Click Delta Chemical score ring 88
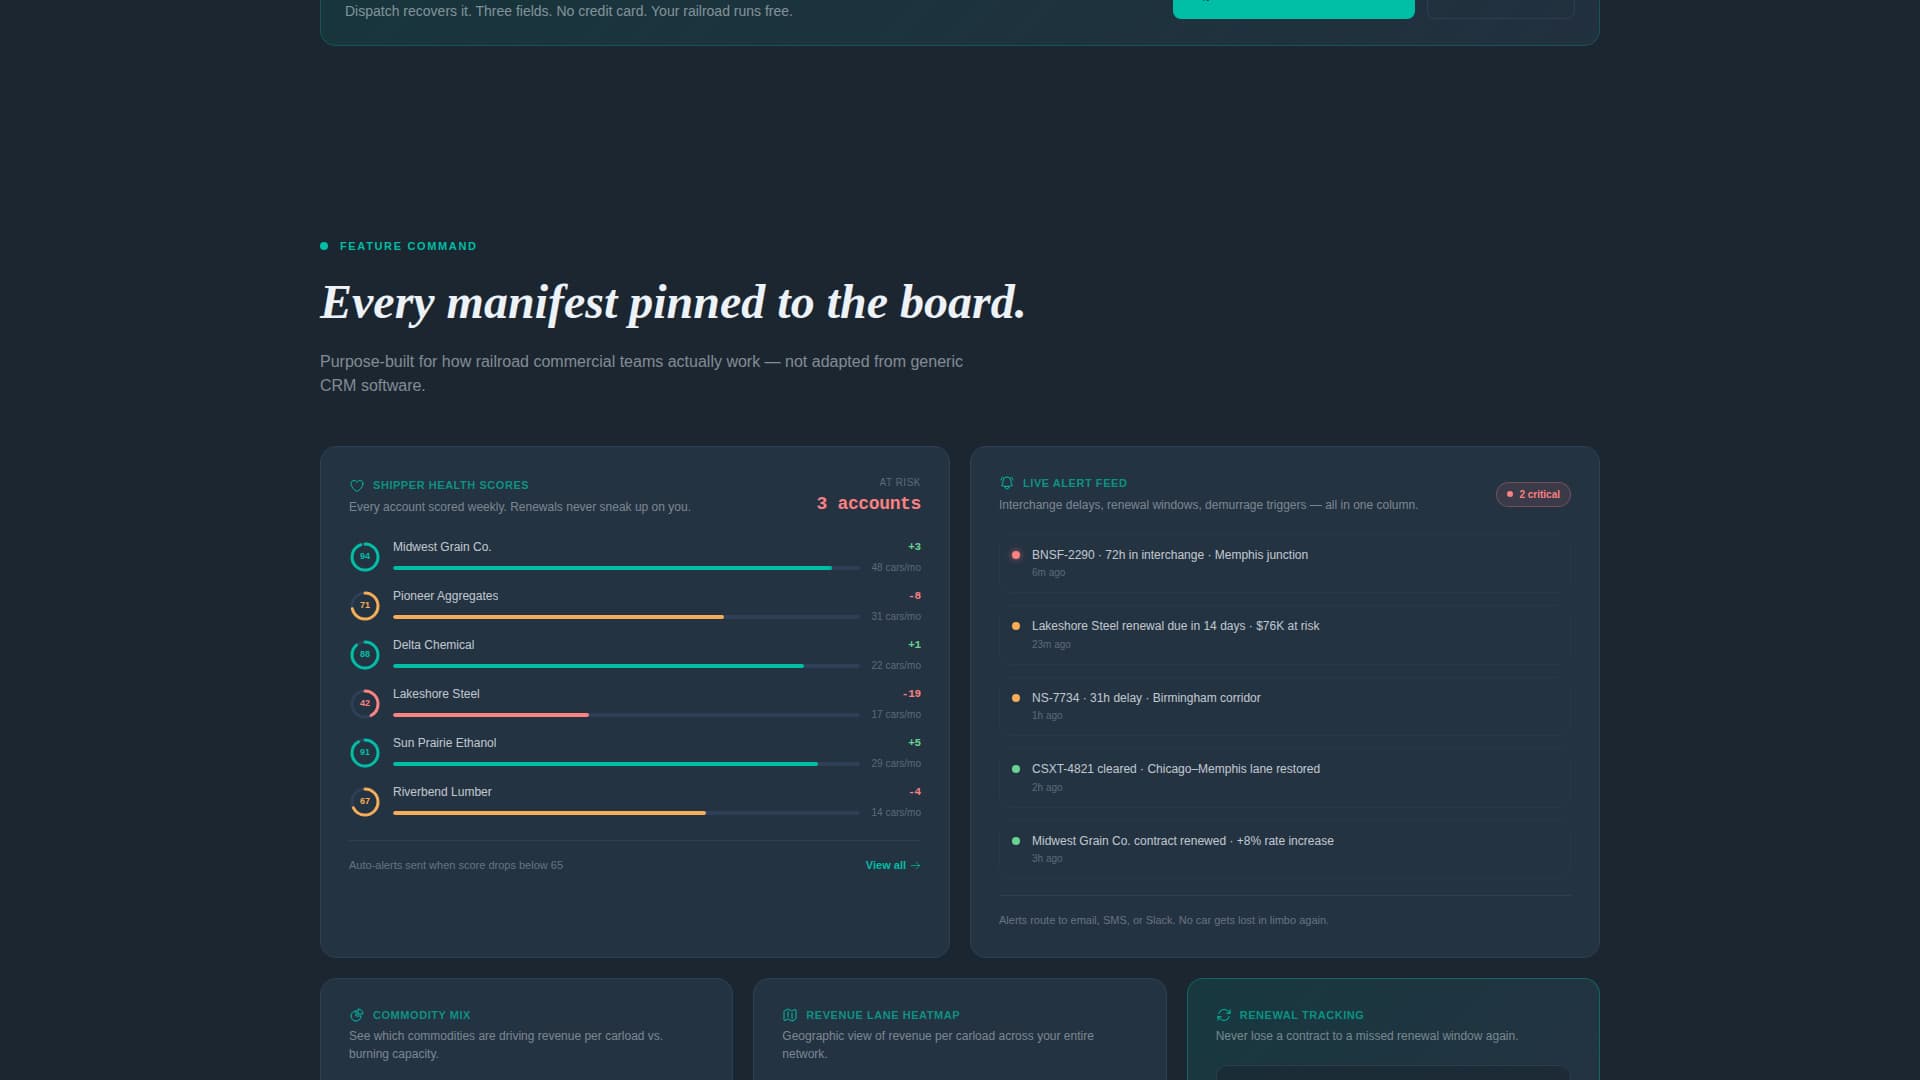 [365, 655]
